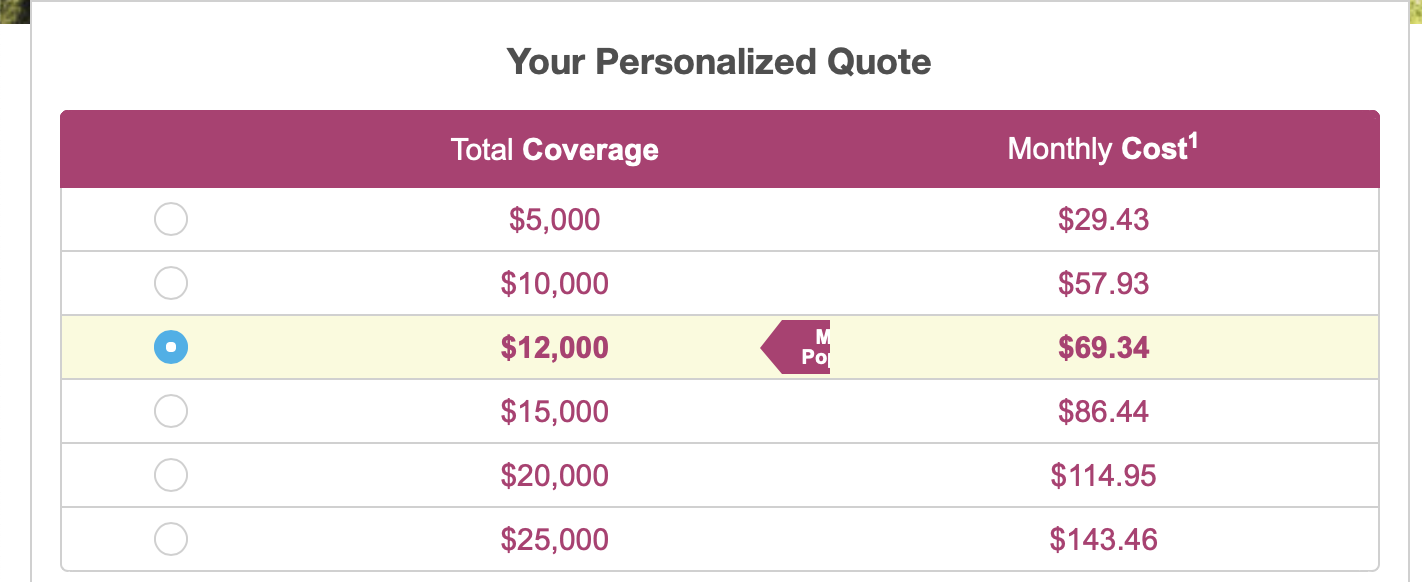This screenshot has height=582, width=1422.
Task: Click the highlighted $69.34 monthly cost
Action: coord(1104,347)
